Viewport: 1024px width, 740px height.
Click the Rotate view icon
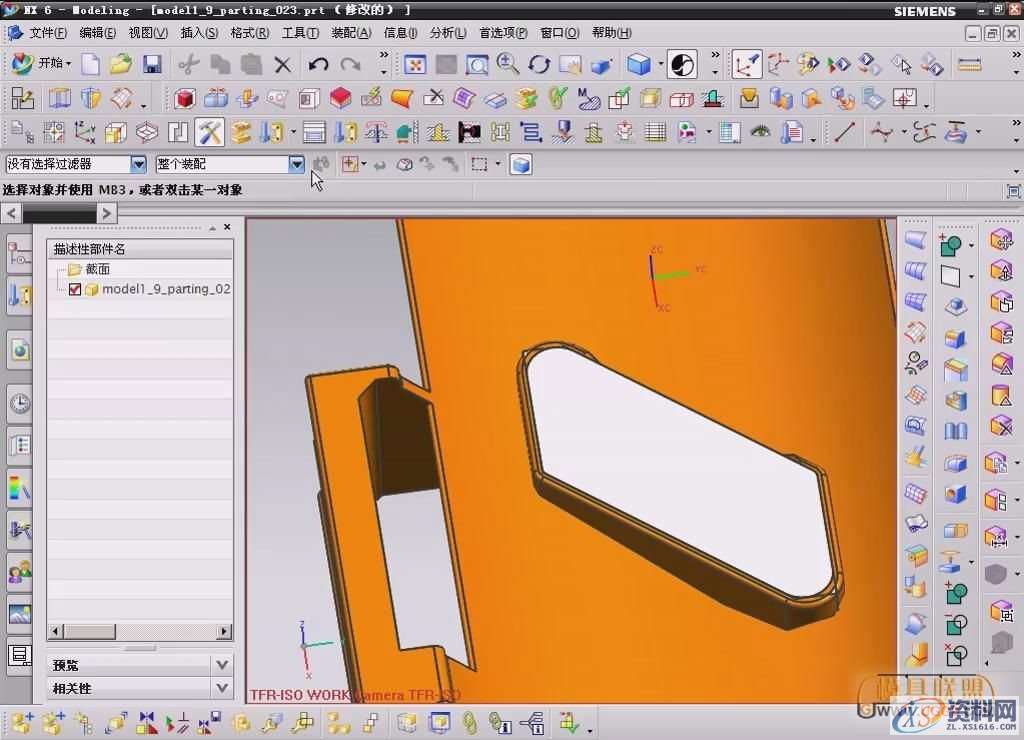[539, 65]
